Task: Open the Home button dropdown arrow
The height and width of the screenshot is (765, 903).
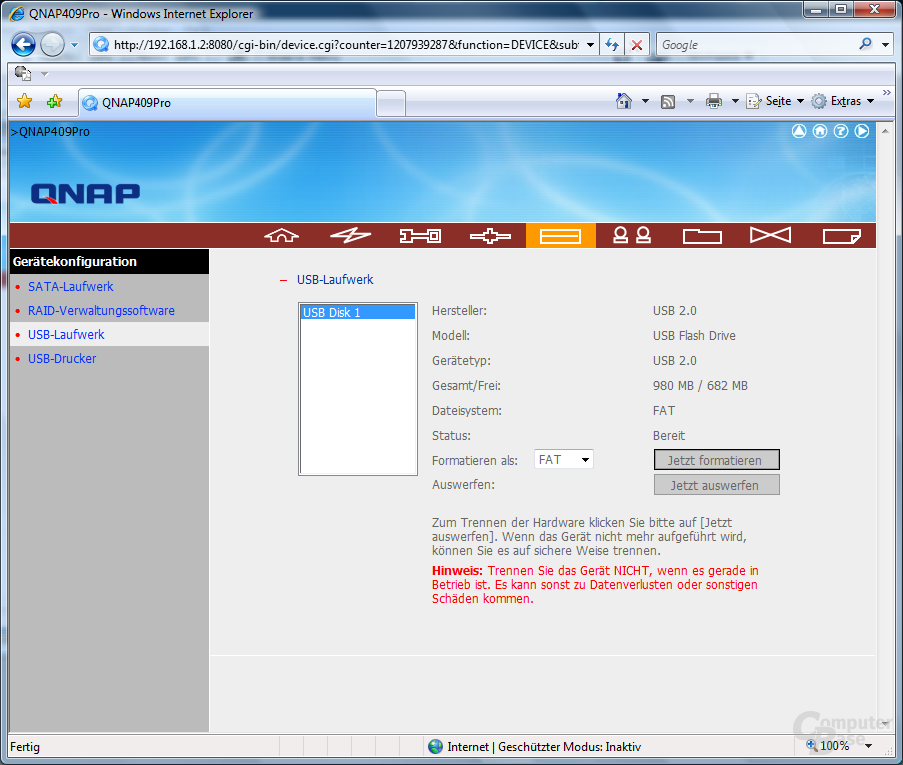Action: pos(645,101)
